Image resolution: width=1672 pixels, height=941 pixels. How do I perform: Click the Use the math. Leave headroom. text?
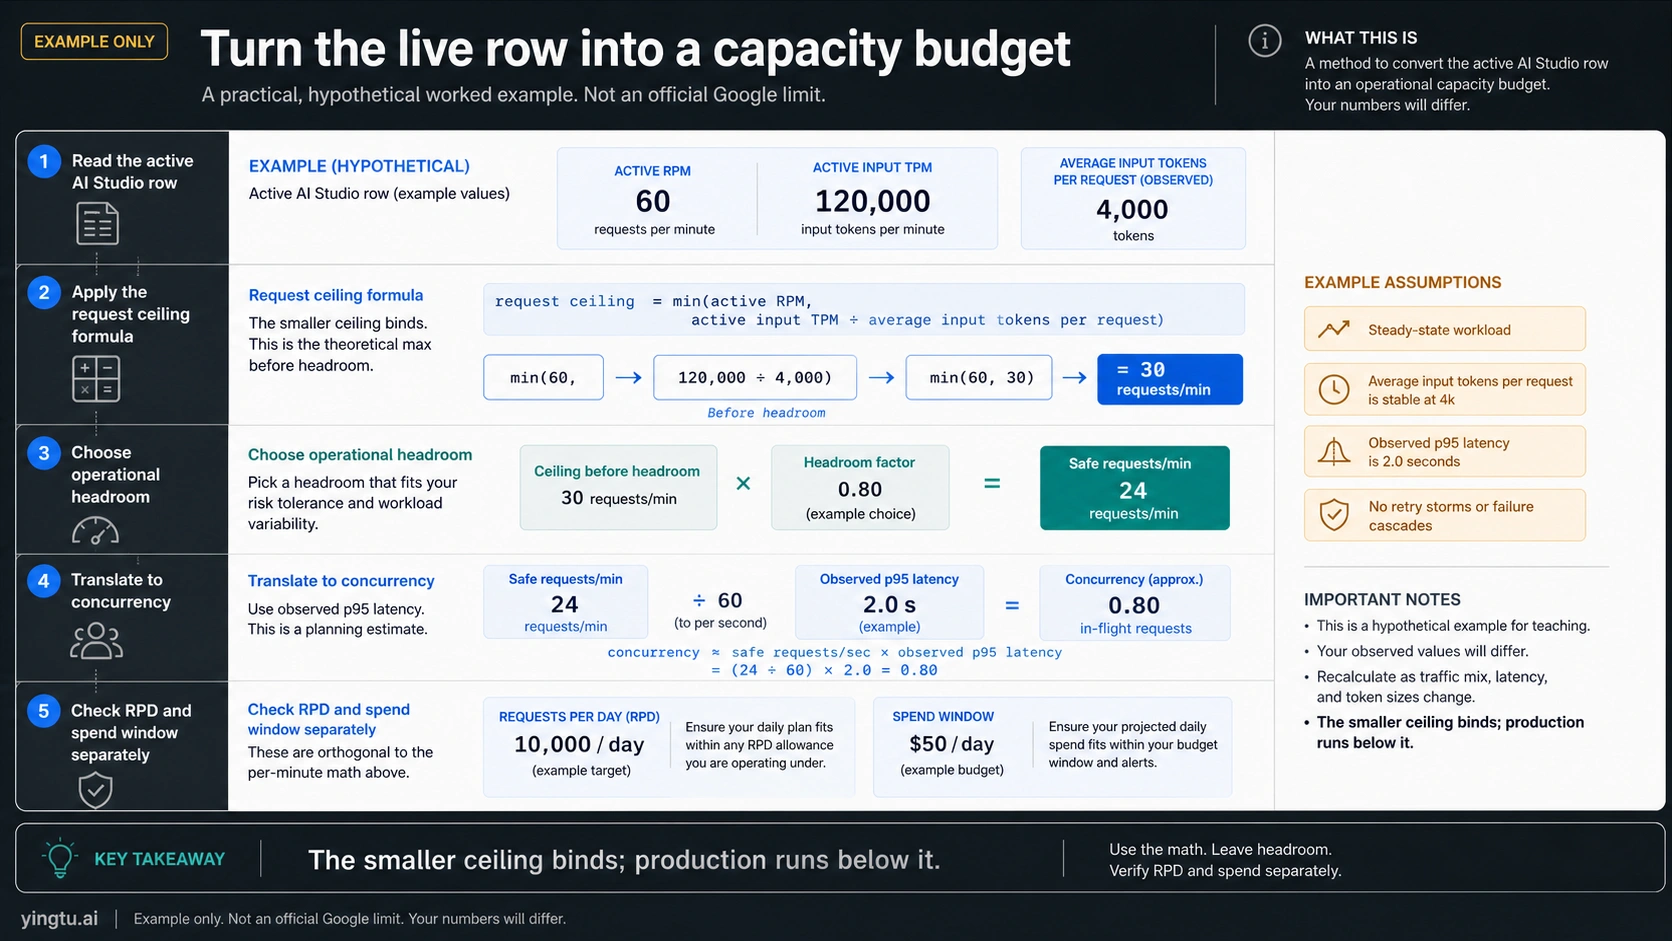pyautogui.click(x=1220, y=849)
